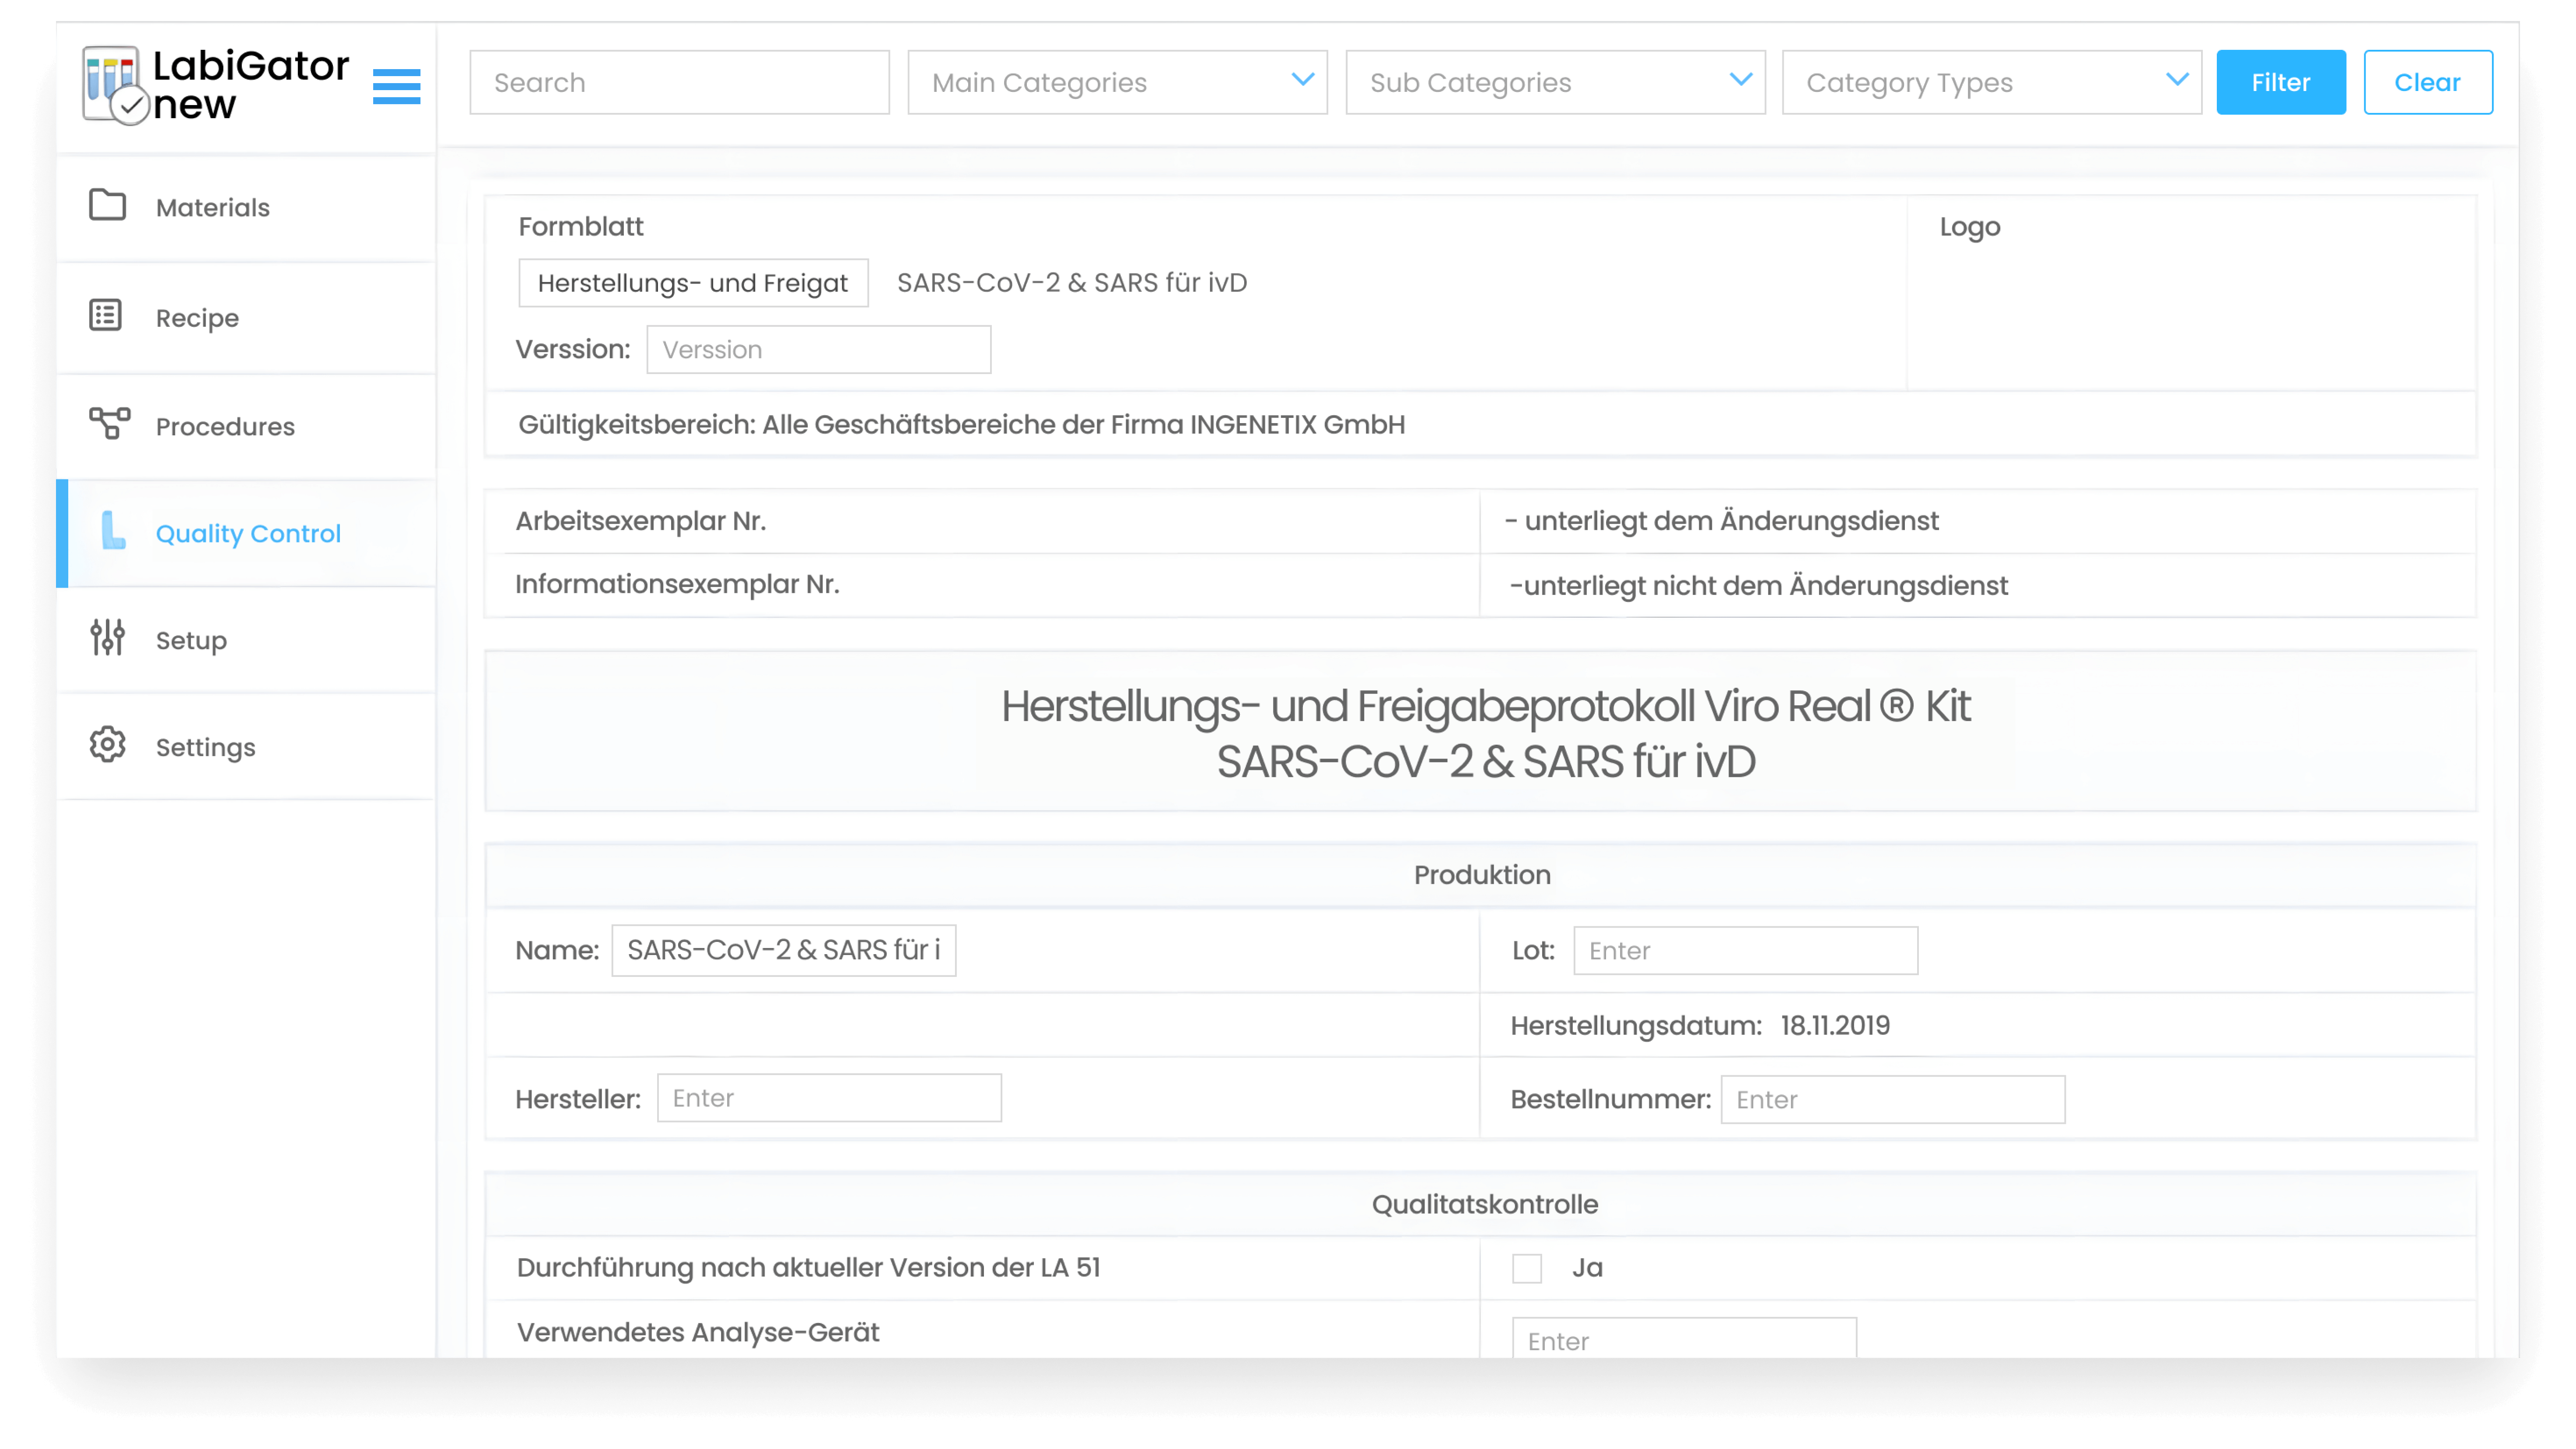Viewport: 2576px width, 1449px height.
Task: Click the Settings gear icon
Action: [x=107, y=745]
